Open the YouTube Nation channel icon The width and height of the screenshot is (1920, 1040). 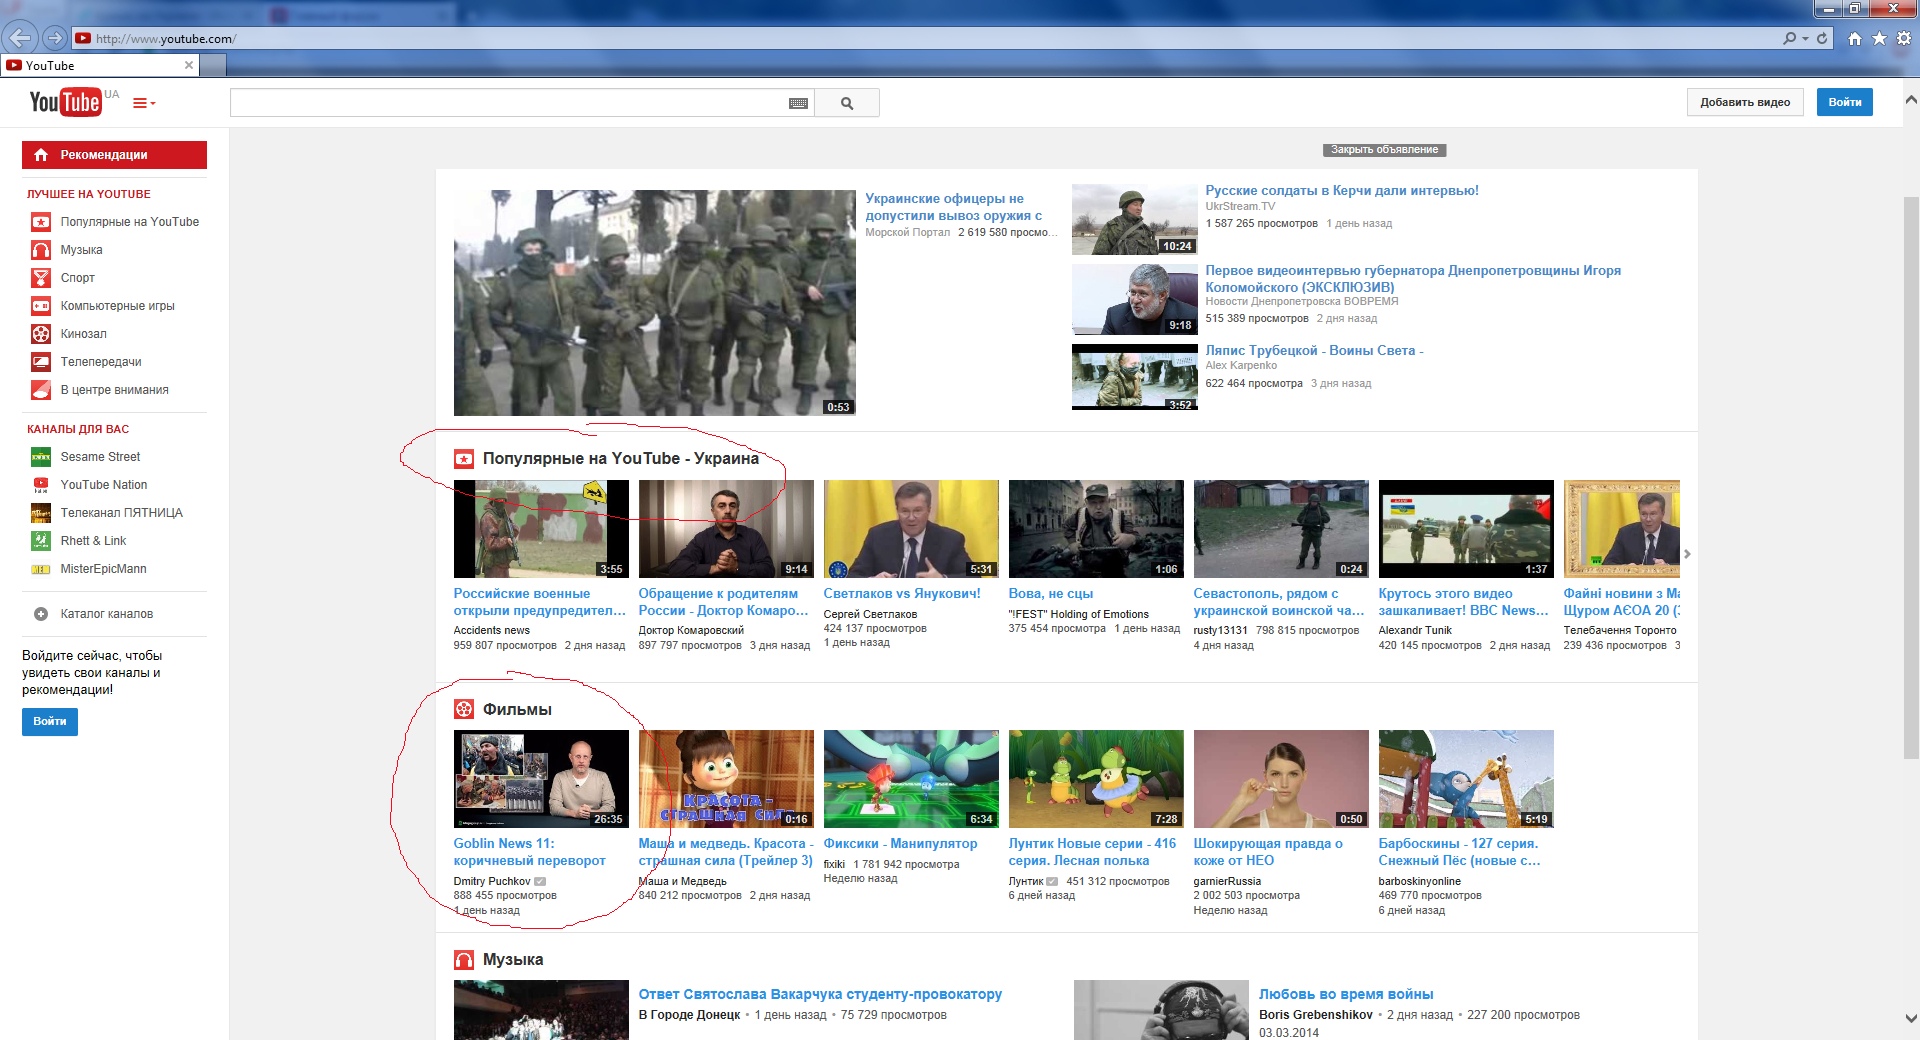tap(41, 485)
